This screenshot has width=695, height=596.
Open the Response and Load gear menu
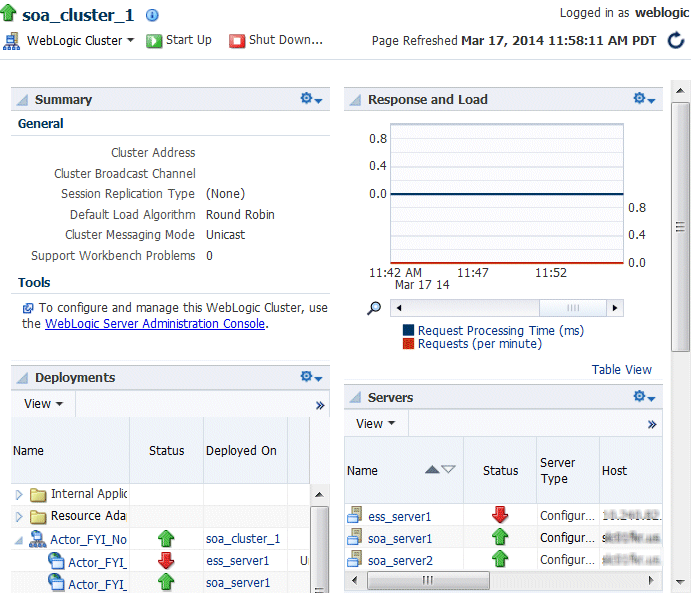click(x=644, y=98)
